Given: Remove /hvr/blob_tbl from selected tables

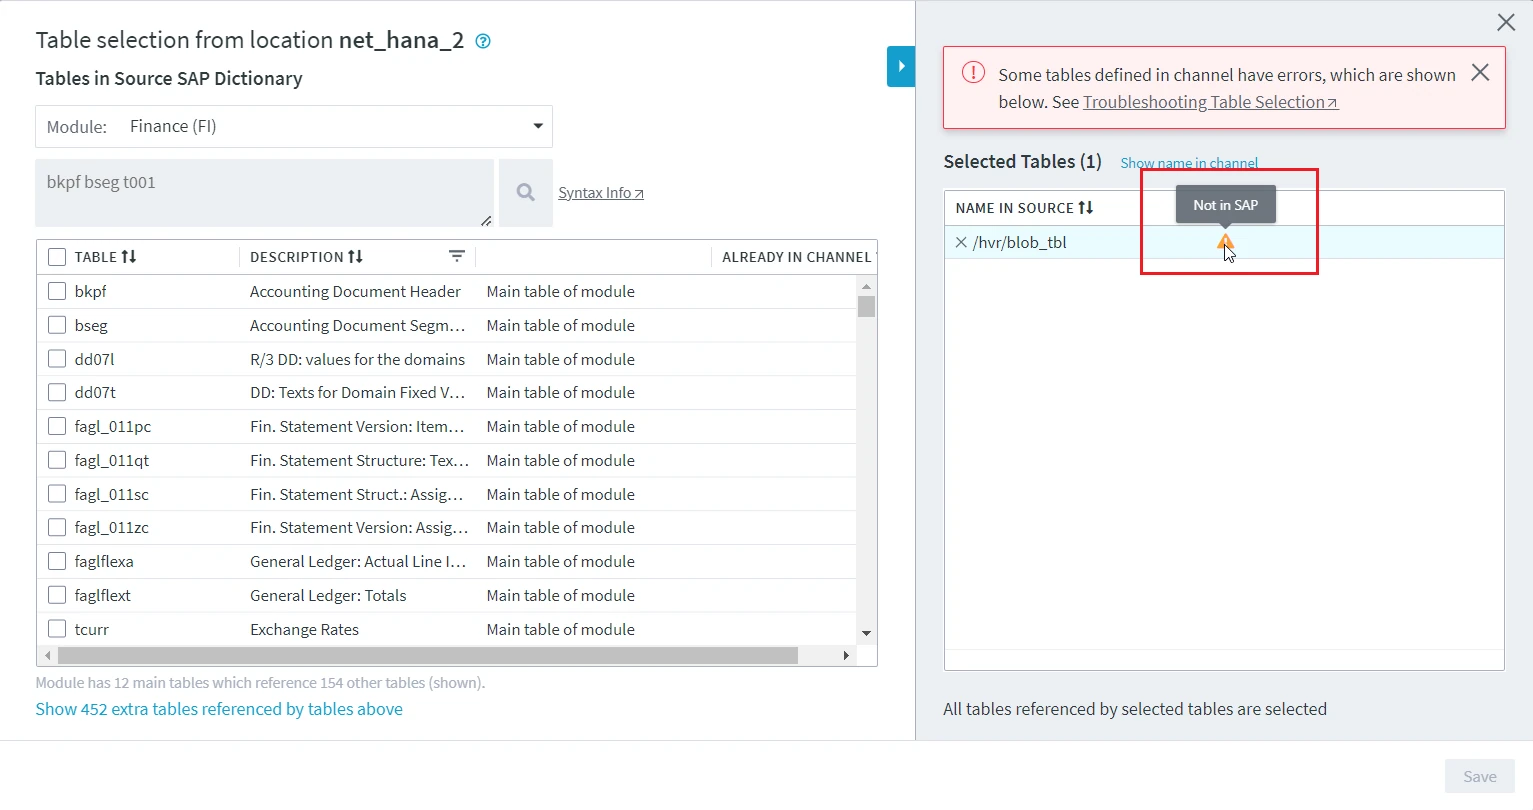Looking at the screenshot, I should pos(961,242).
